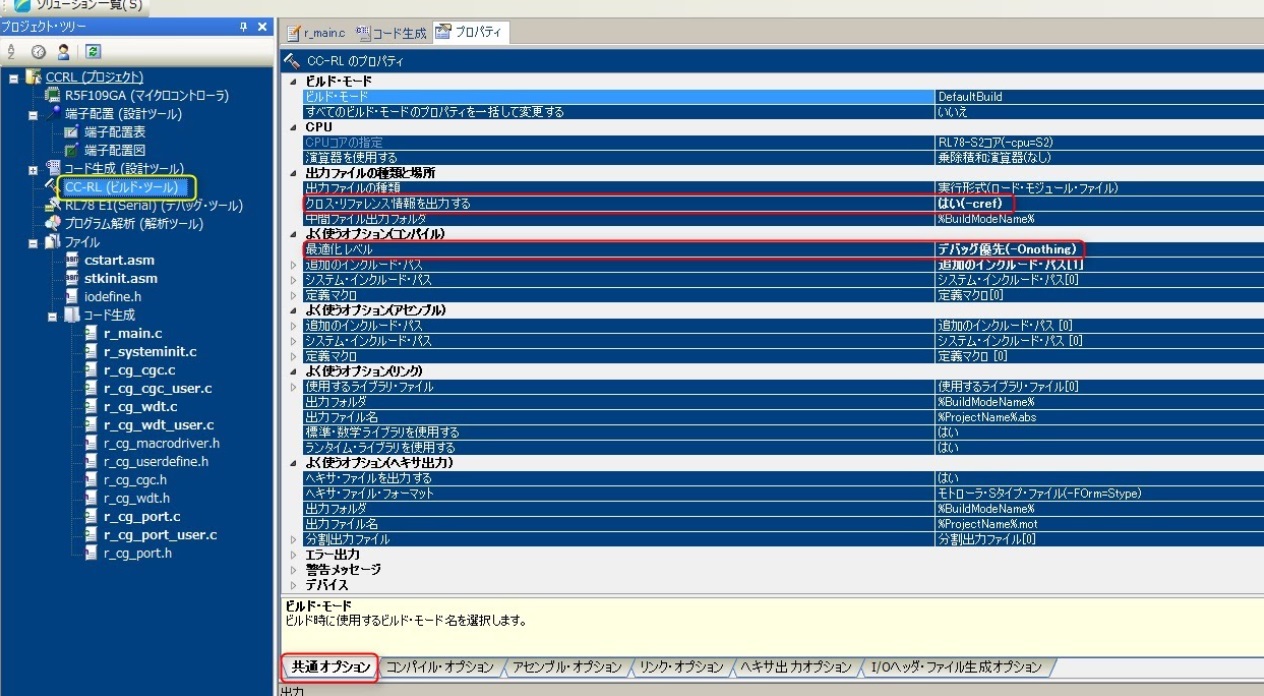
Task: Pin the project tree panel with pushpin icon
Action: click(243, 27)
